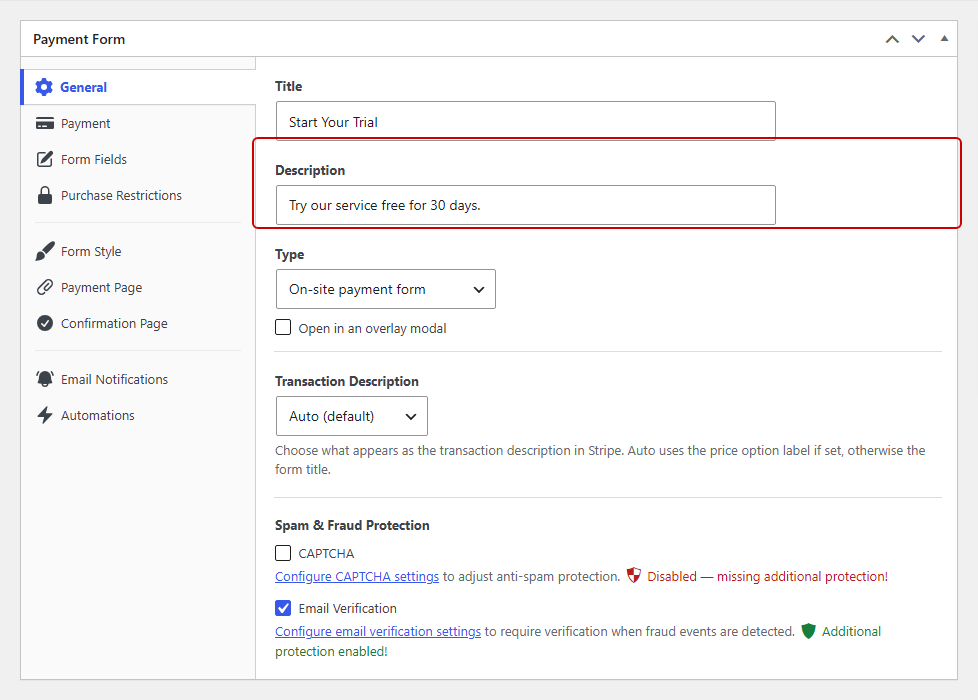Click the Form Style brush icon
This screenshot has height=700, width=978.
point(45,251)
